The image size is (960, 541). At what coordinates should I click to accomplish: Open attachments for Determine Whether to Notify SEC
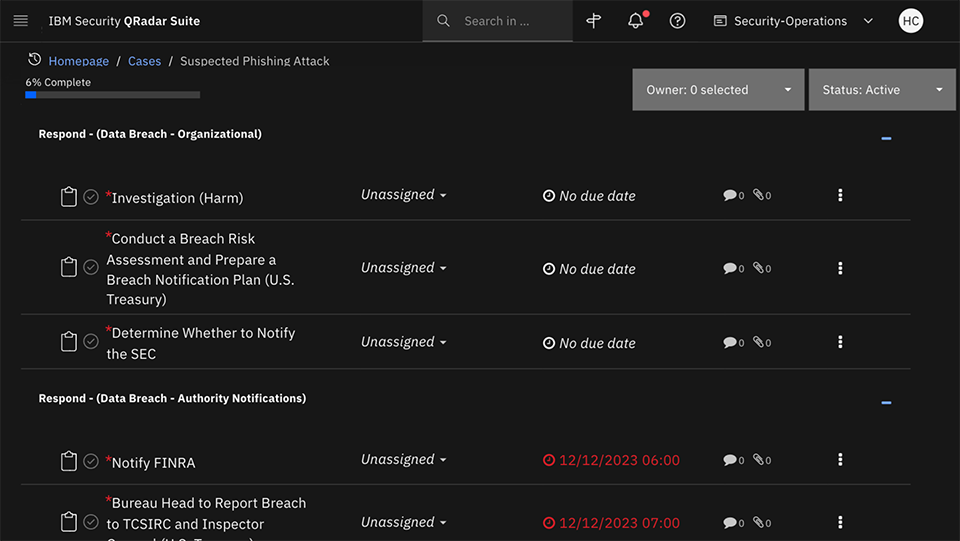pos(762,342)
